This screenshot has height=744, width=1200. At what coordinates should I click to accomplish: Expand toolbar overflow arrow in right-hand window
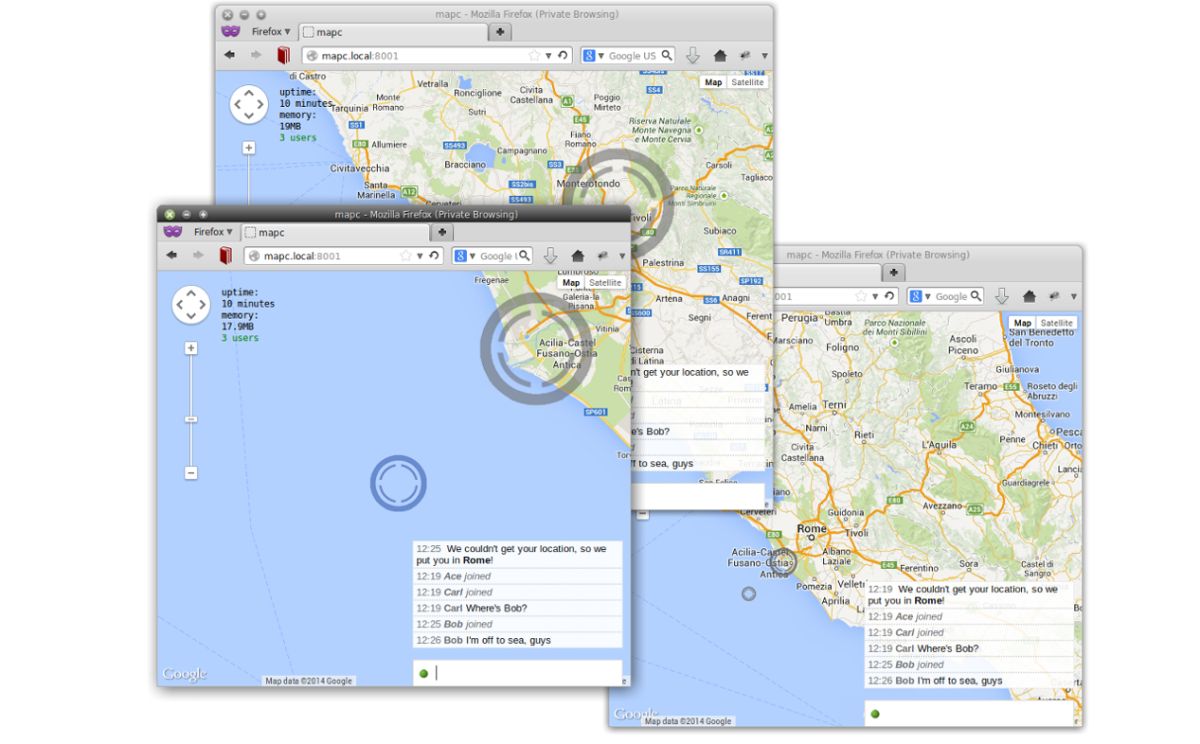tap(1074, 296)
